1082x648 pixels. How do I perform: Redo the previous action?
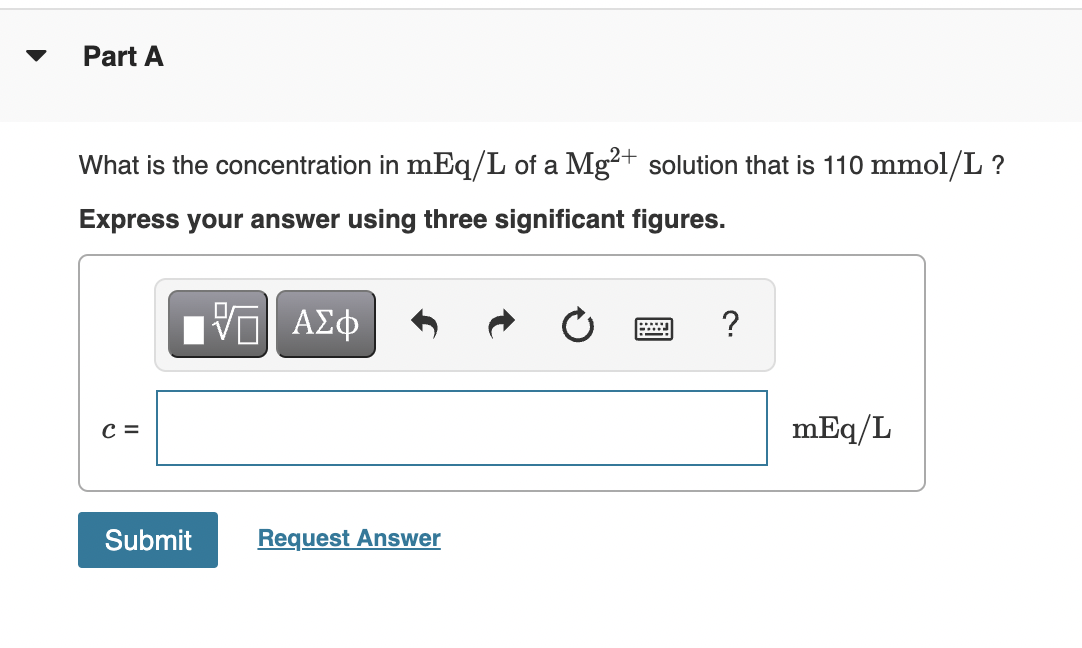click(500, 323)
